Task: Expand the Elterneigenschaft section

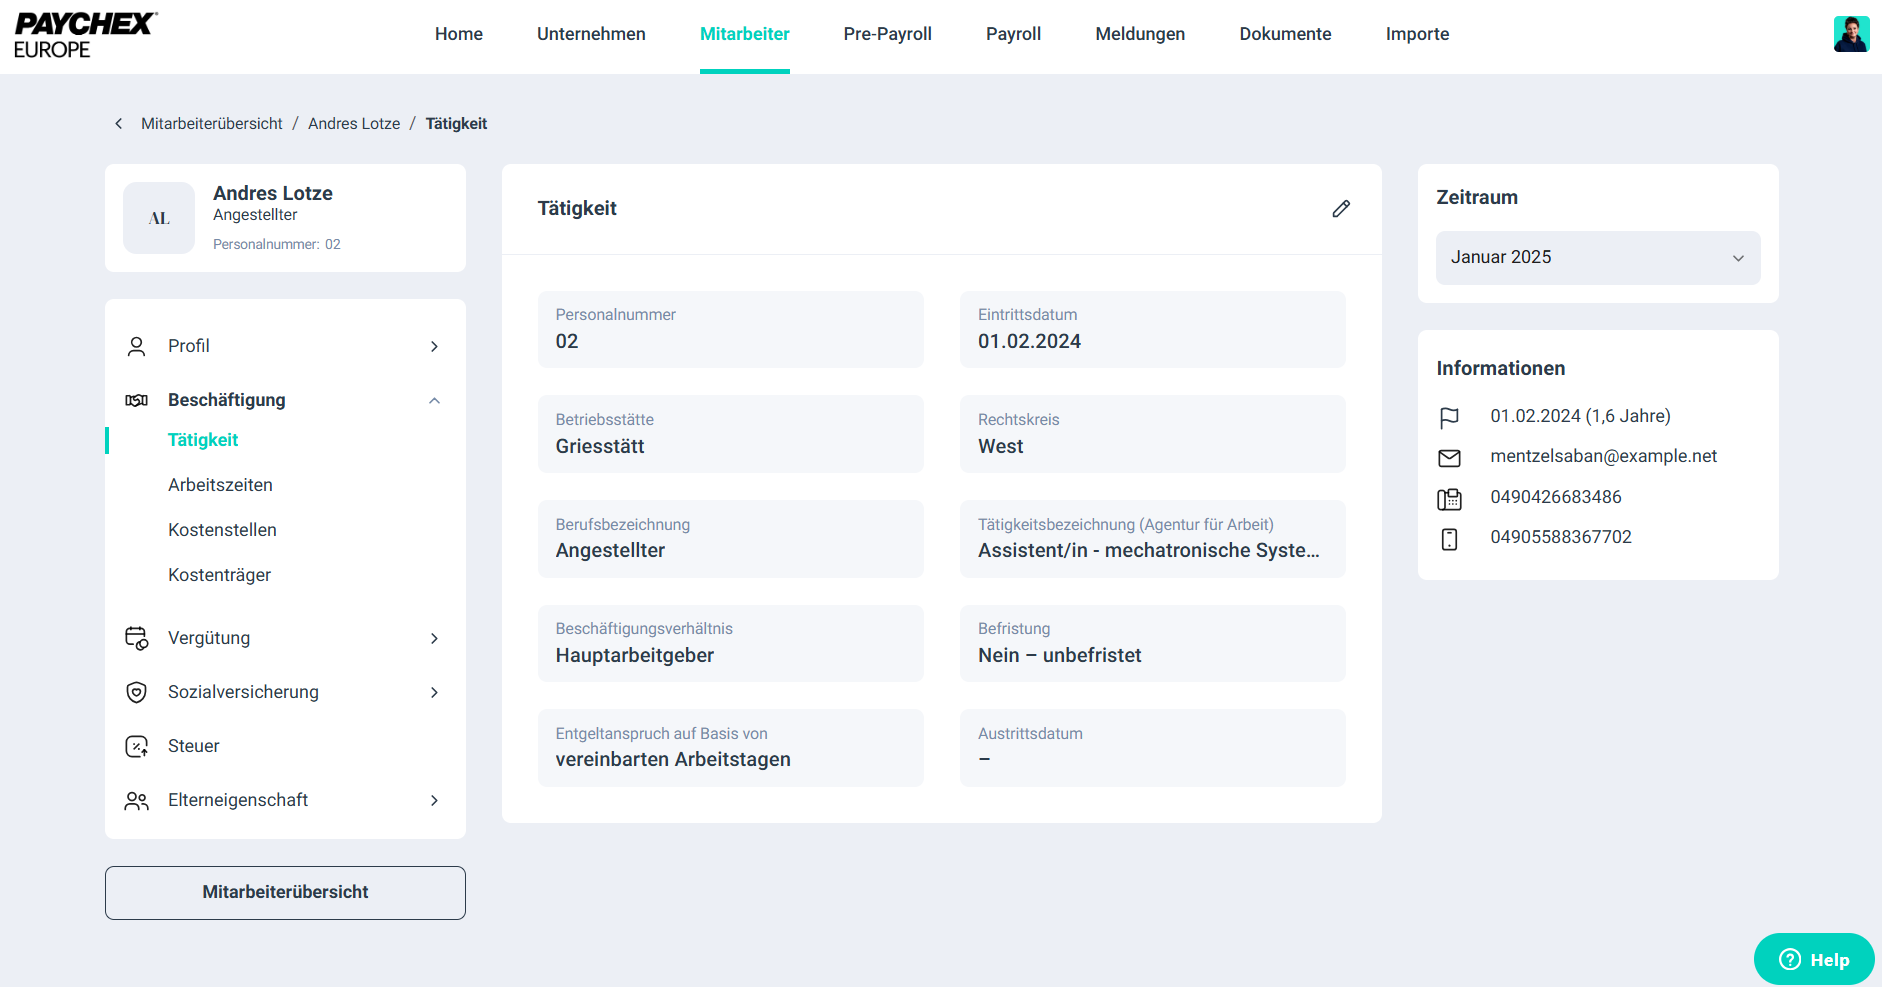Action: [434, 800]
